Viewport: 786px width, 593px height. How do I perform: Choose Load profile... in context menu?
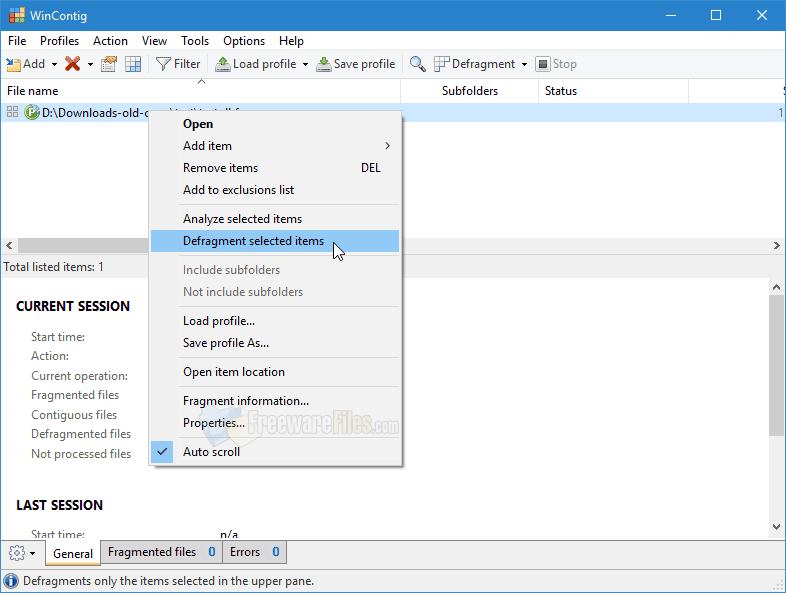click(275, 321)
